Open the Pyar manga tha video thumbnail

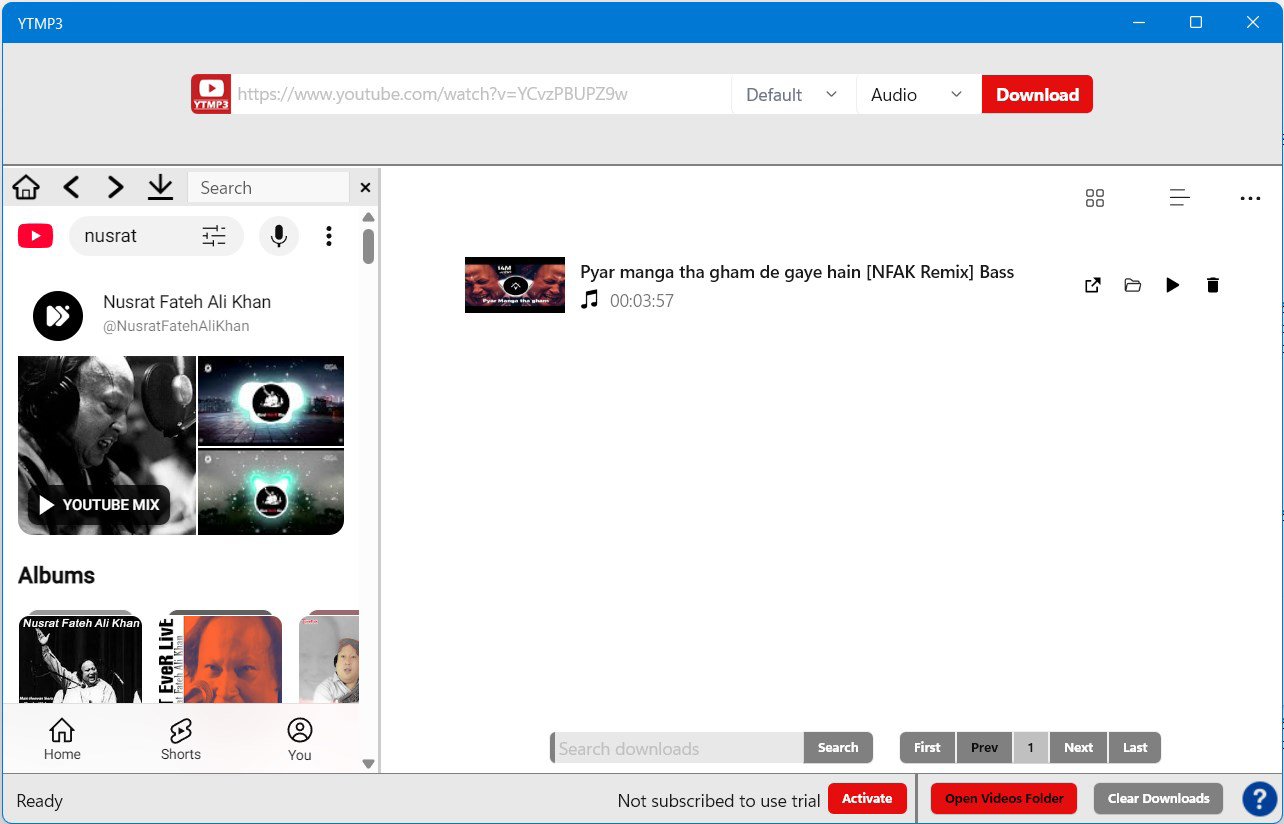(x=515, y=285)
